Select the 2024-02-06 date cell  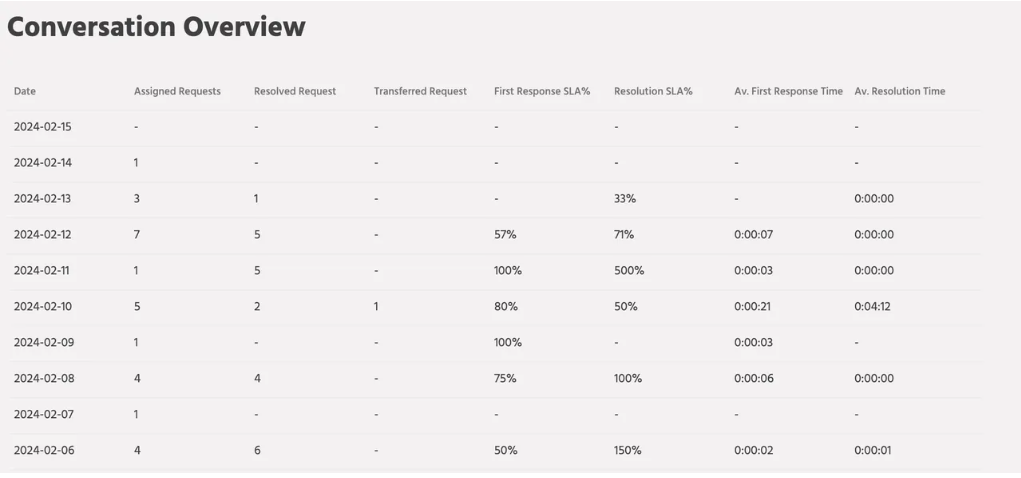[x=42, y=451]
